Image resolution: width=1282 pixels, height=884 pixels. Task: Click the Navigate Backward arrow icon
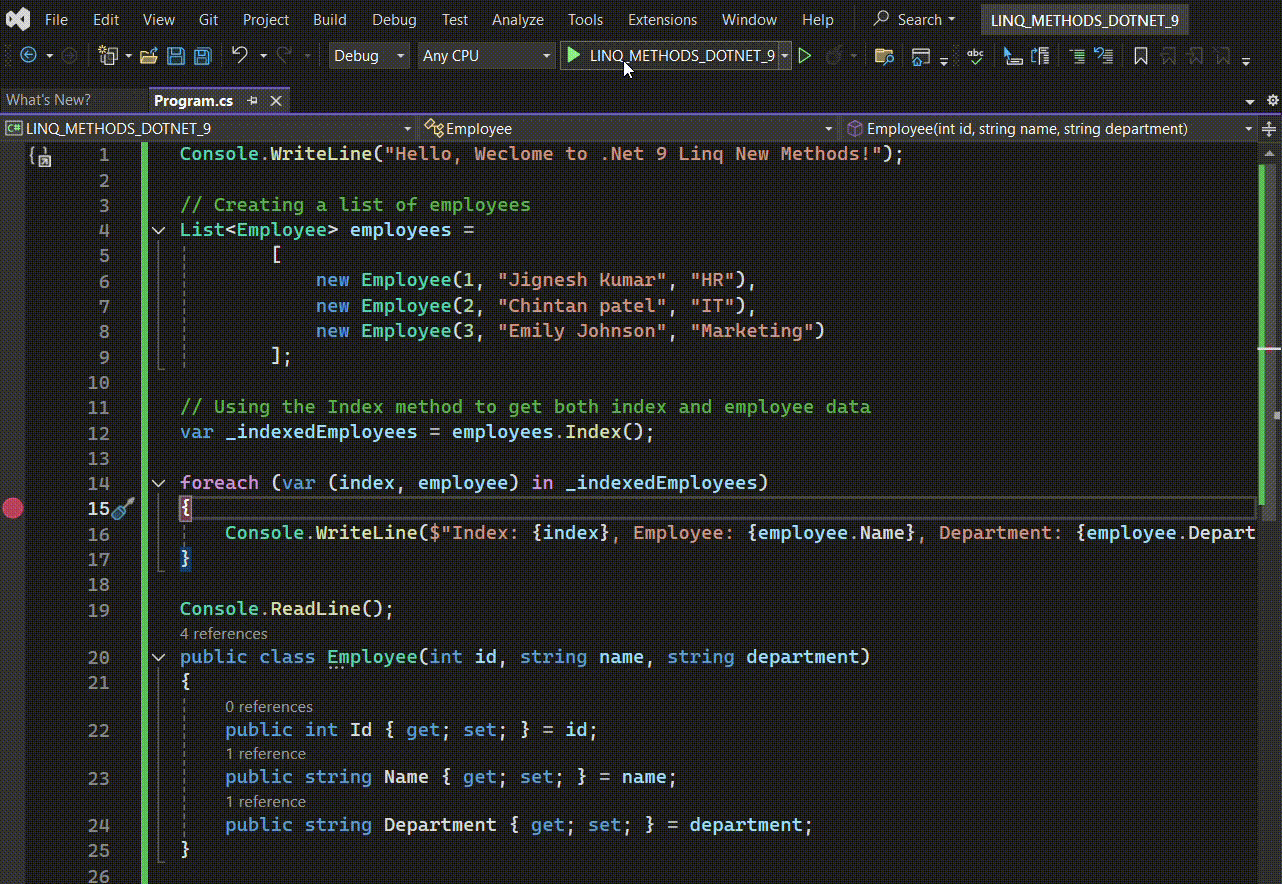(x=29, y=56)
